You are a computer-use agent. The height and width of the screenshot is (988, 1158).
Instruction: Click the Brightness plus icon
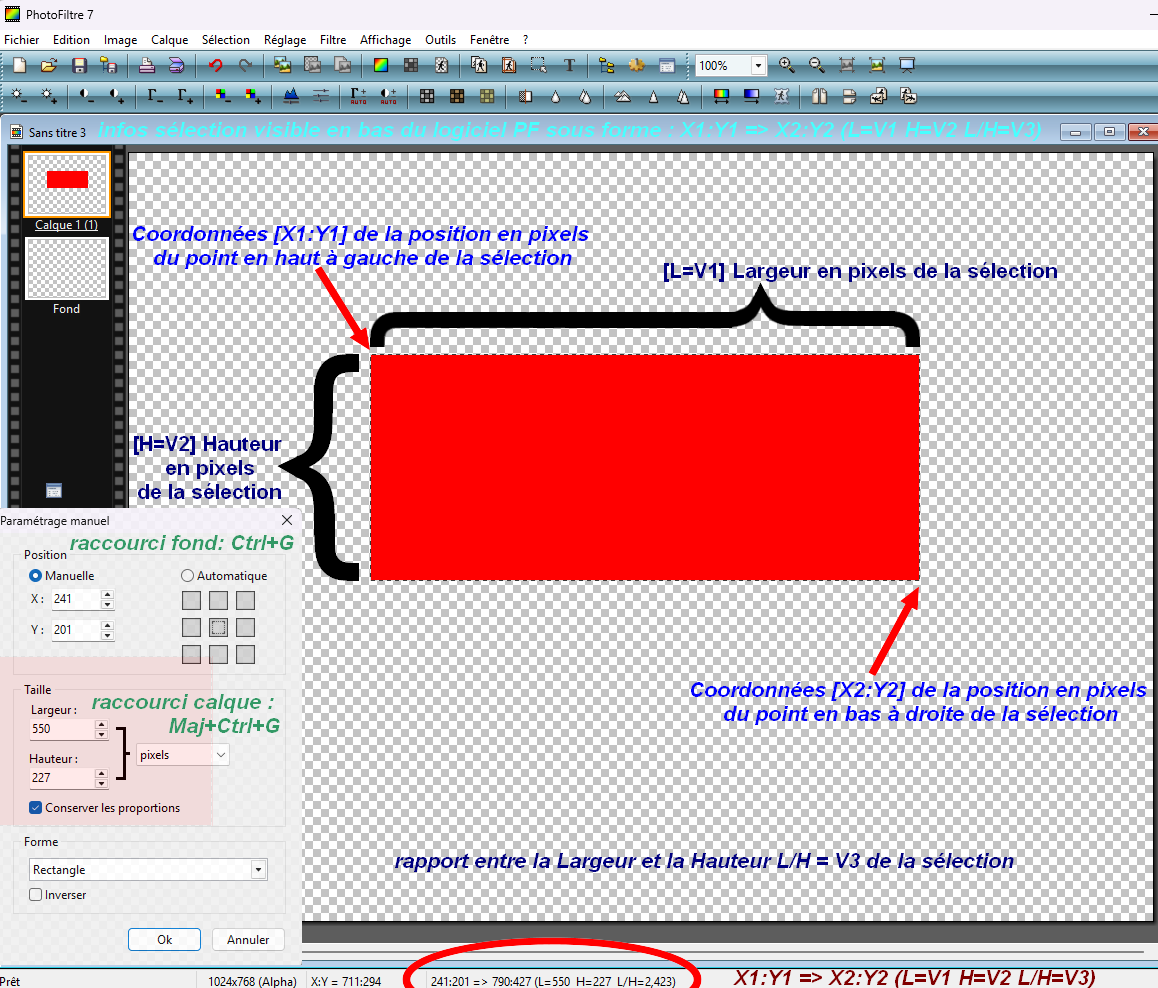(x=49, y=96)
